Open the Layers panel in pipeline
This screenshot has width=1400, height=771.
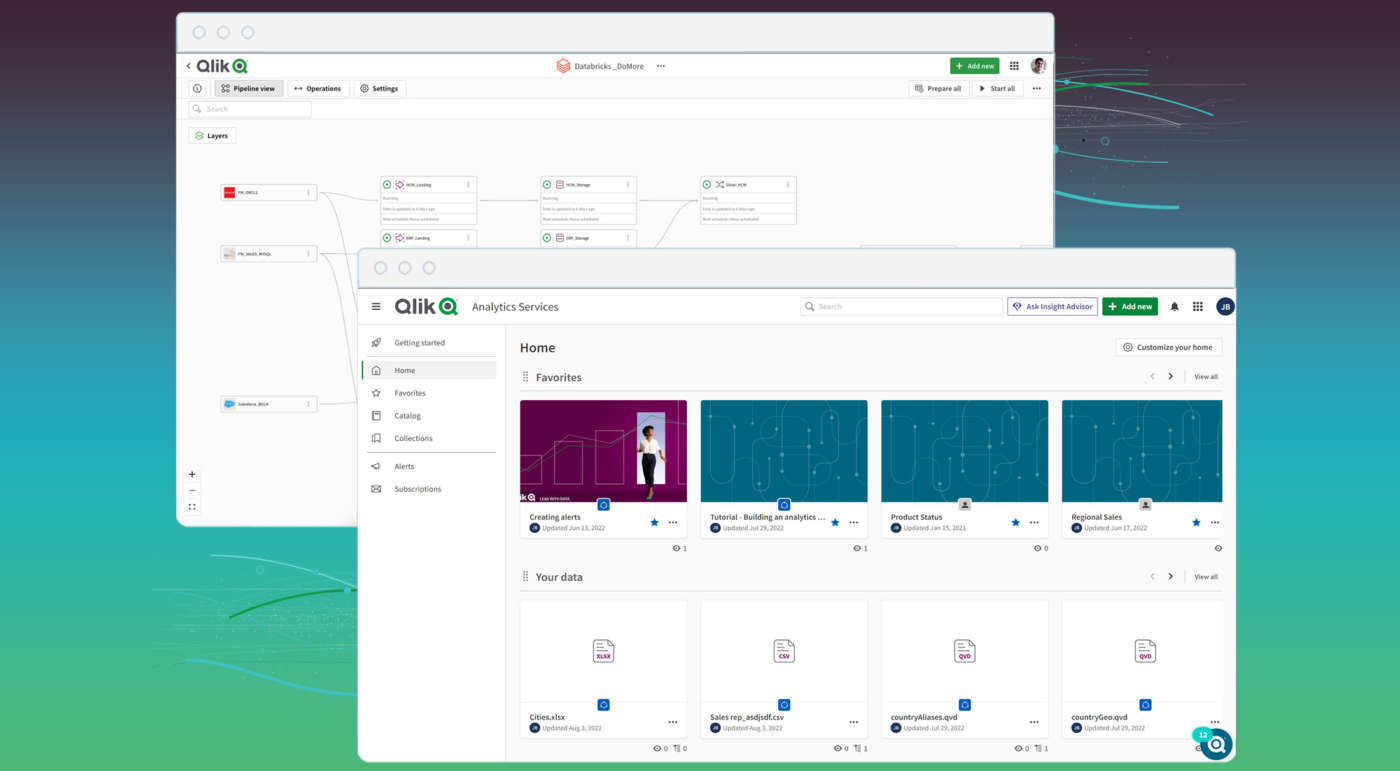212,136
